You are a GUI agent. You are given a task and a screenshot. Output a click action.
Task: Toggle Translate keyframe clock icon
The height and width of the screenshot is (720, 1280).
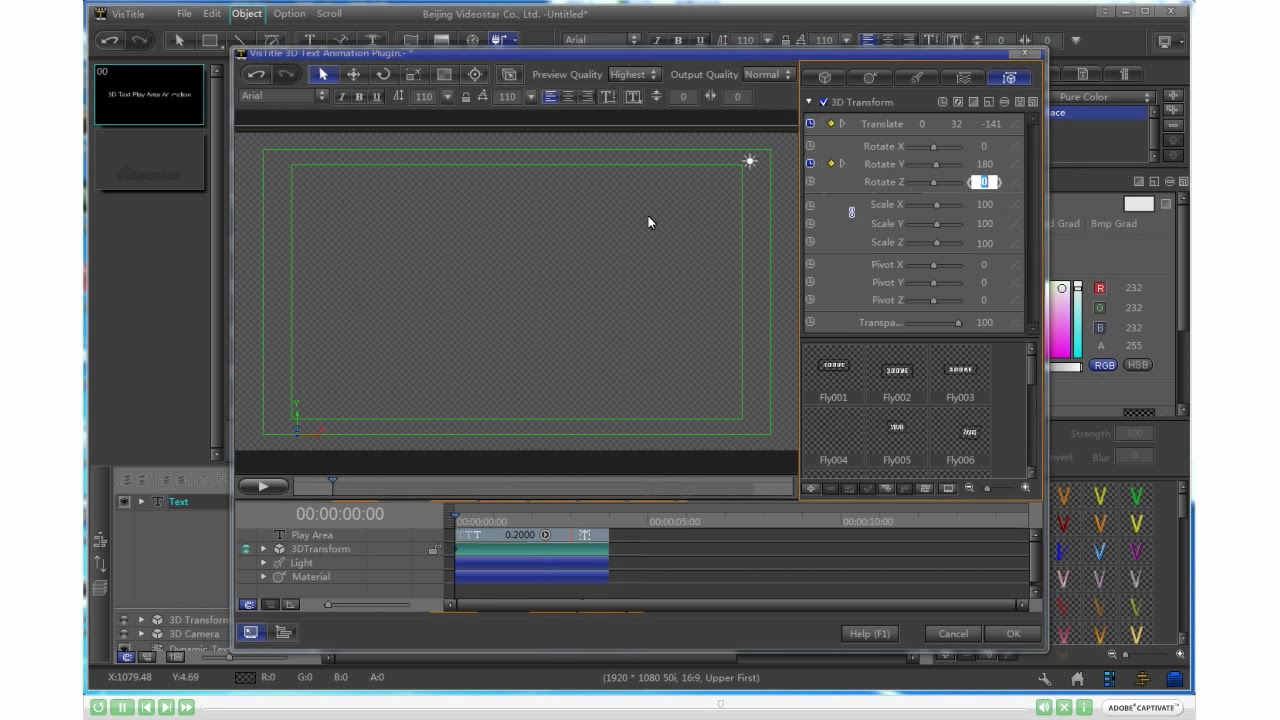pyautogui.click(x=810, y=124)
